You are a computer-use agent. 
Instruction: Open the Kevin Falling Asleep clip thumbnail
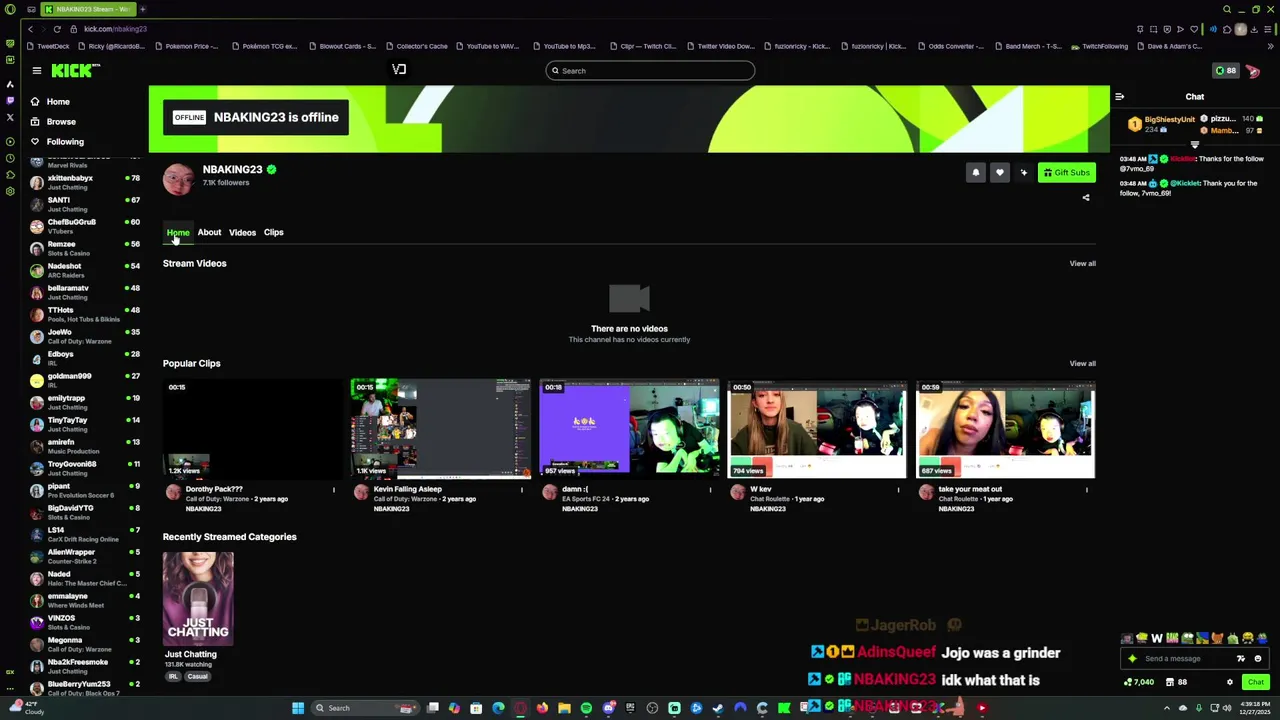pos(441,428)
